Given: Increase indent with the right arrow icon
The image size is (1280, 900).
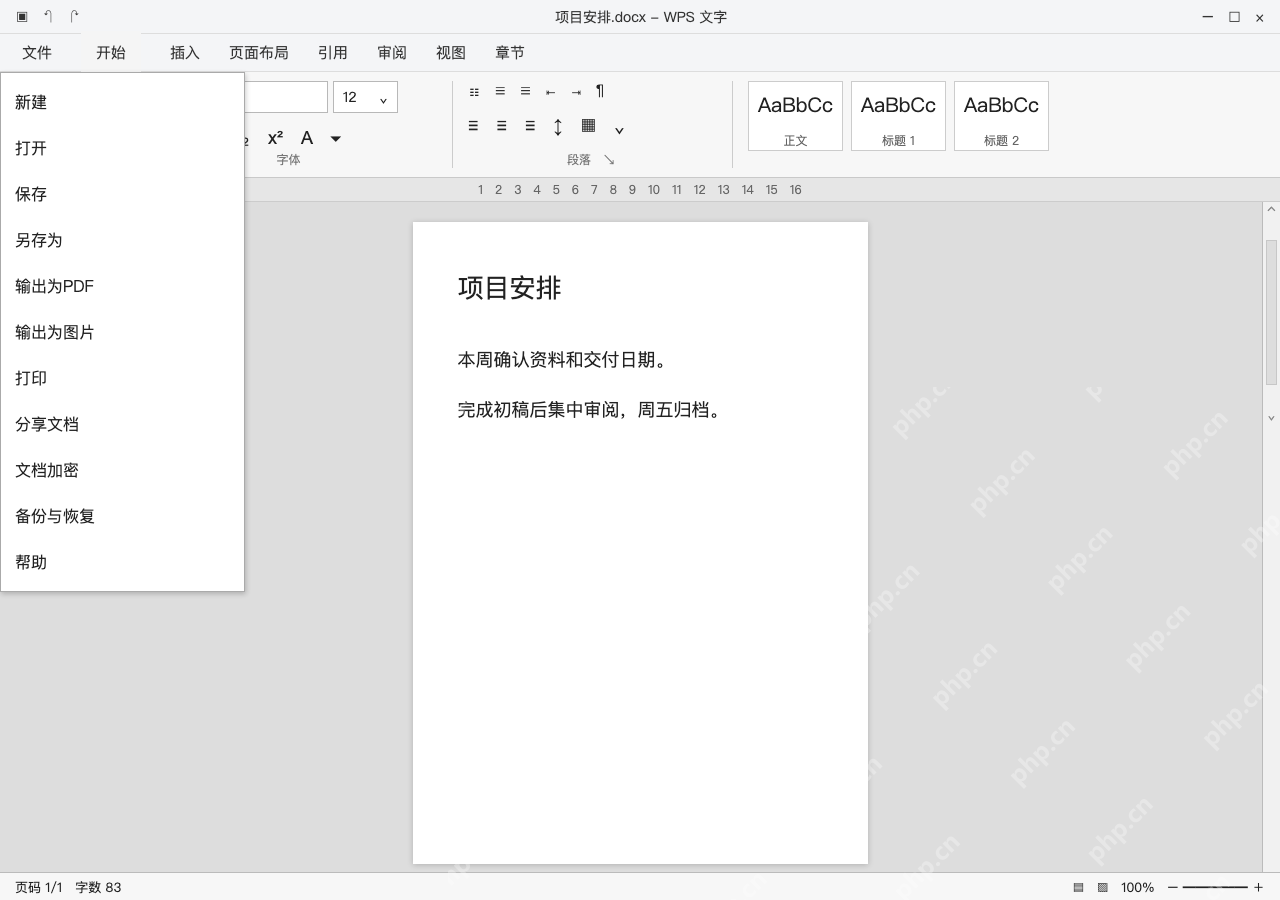Looking at the screenshot, I should coord(576,92).
